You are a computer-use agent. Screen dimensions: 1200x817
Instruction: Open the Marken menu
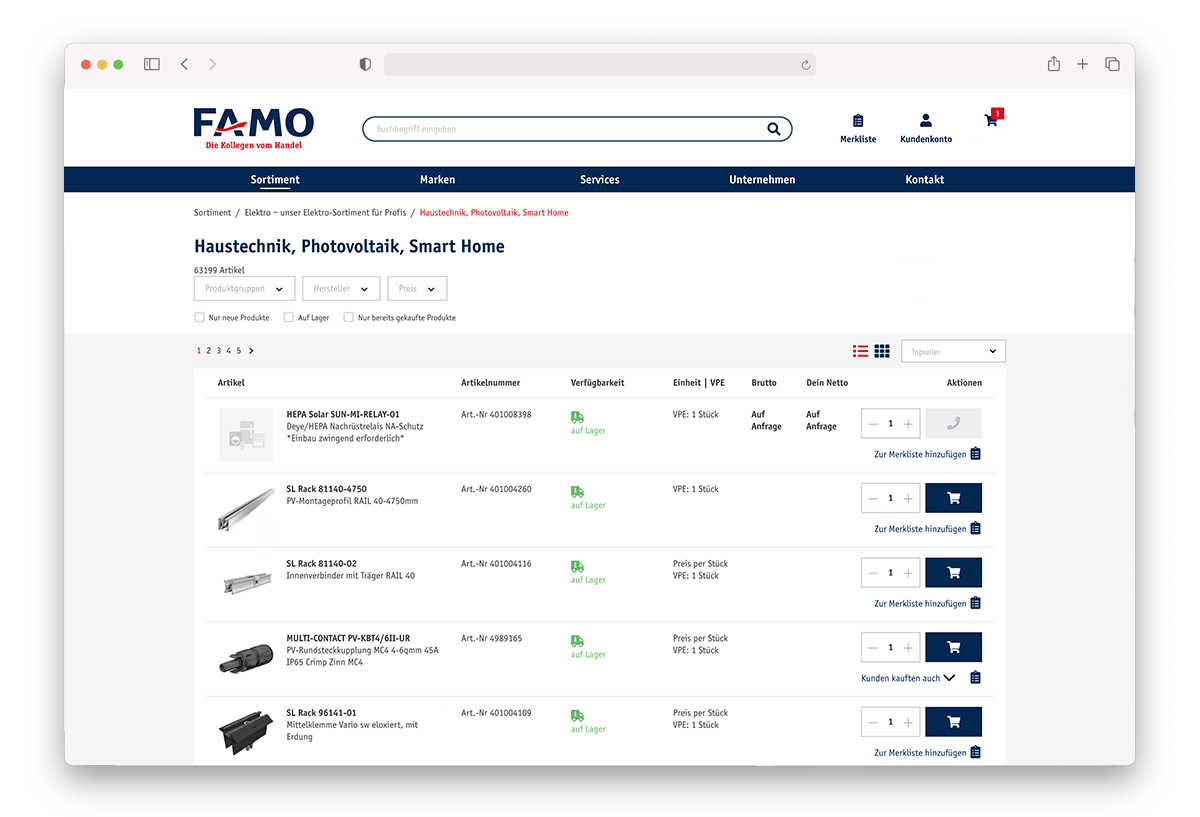pos(437,180)
